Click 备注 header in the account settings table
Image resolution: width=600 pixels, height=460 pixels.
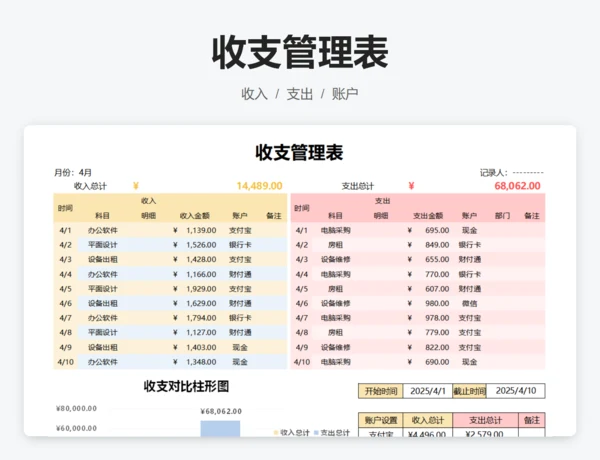(532, 420)
